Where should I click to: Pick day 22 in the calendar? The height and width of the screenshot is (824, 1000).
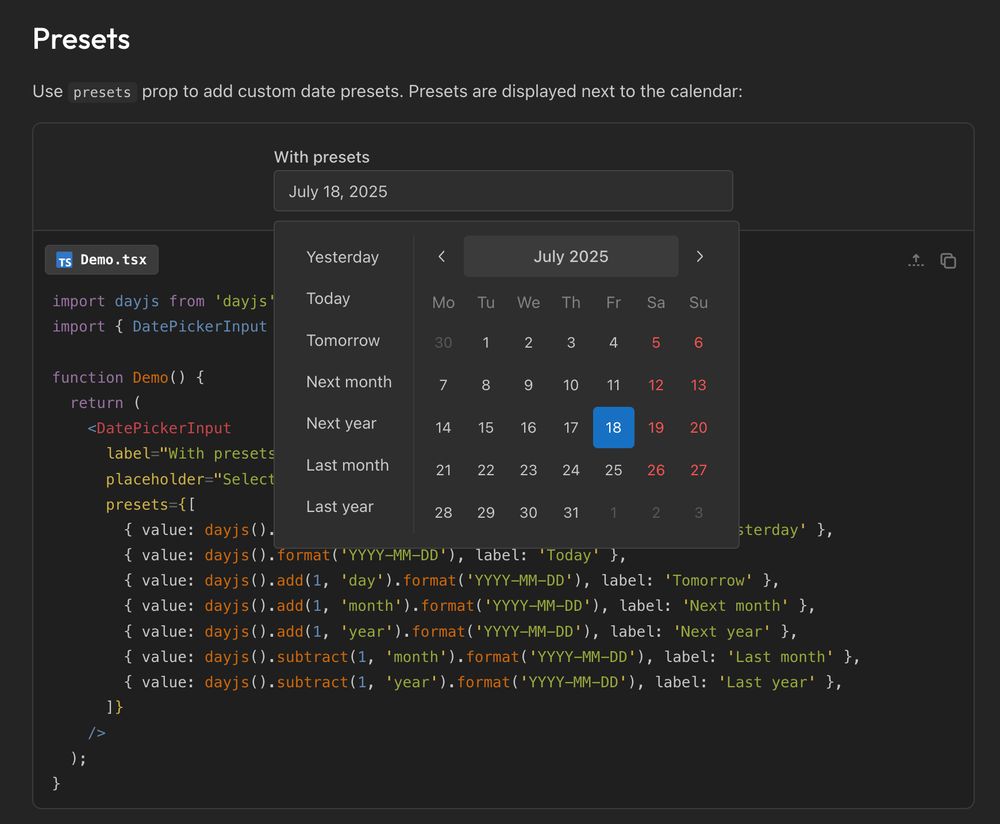click(486, 470)
